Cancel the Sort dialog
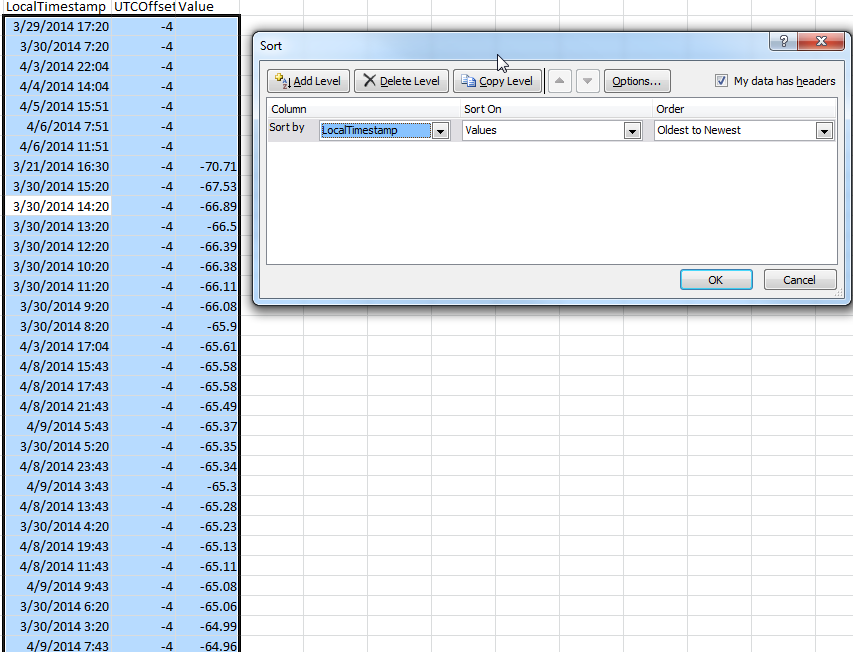This screenshot has width=853, height=652. [x=799, y=280]
